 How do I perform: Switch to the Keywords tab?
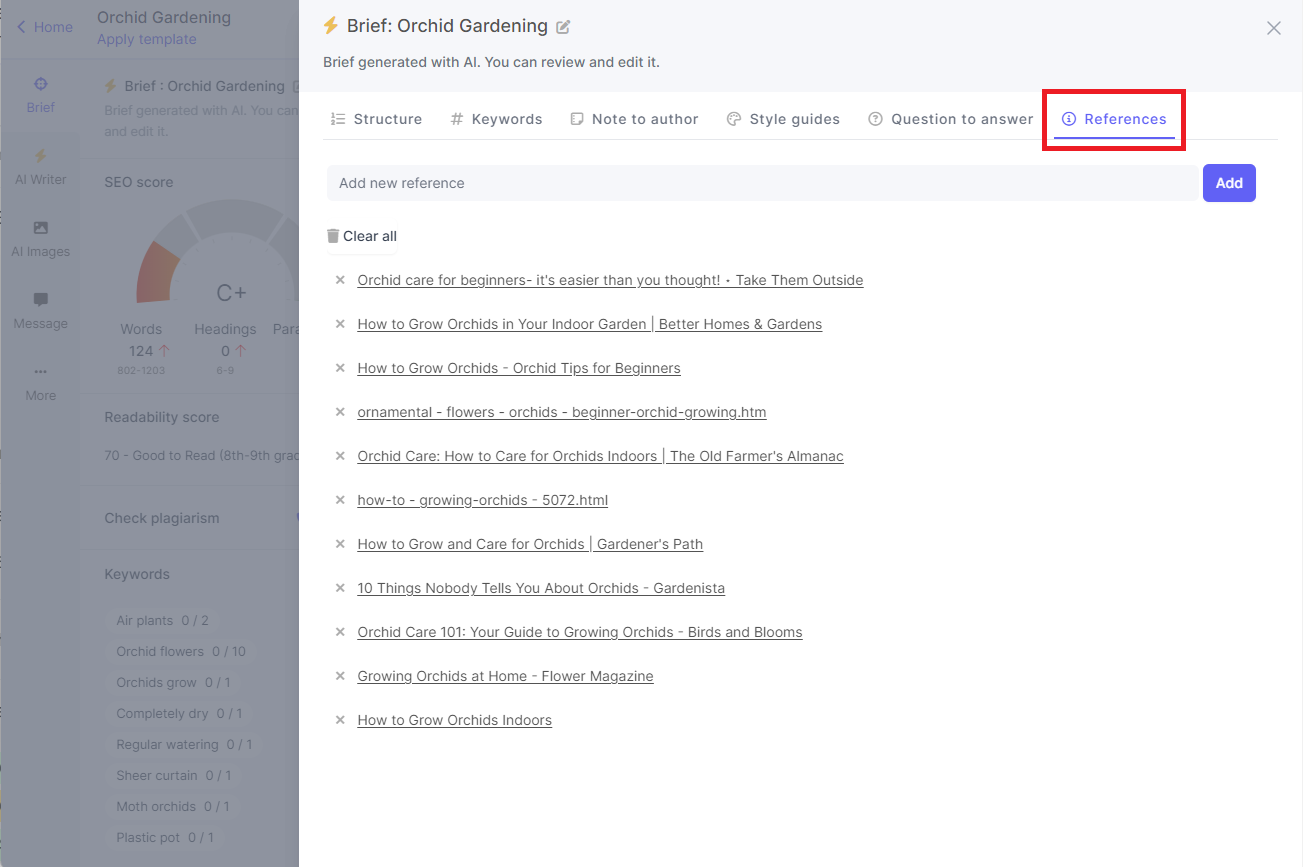click(496, 119)
